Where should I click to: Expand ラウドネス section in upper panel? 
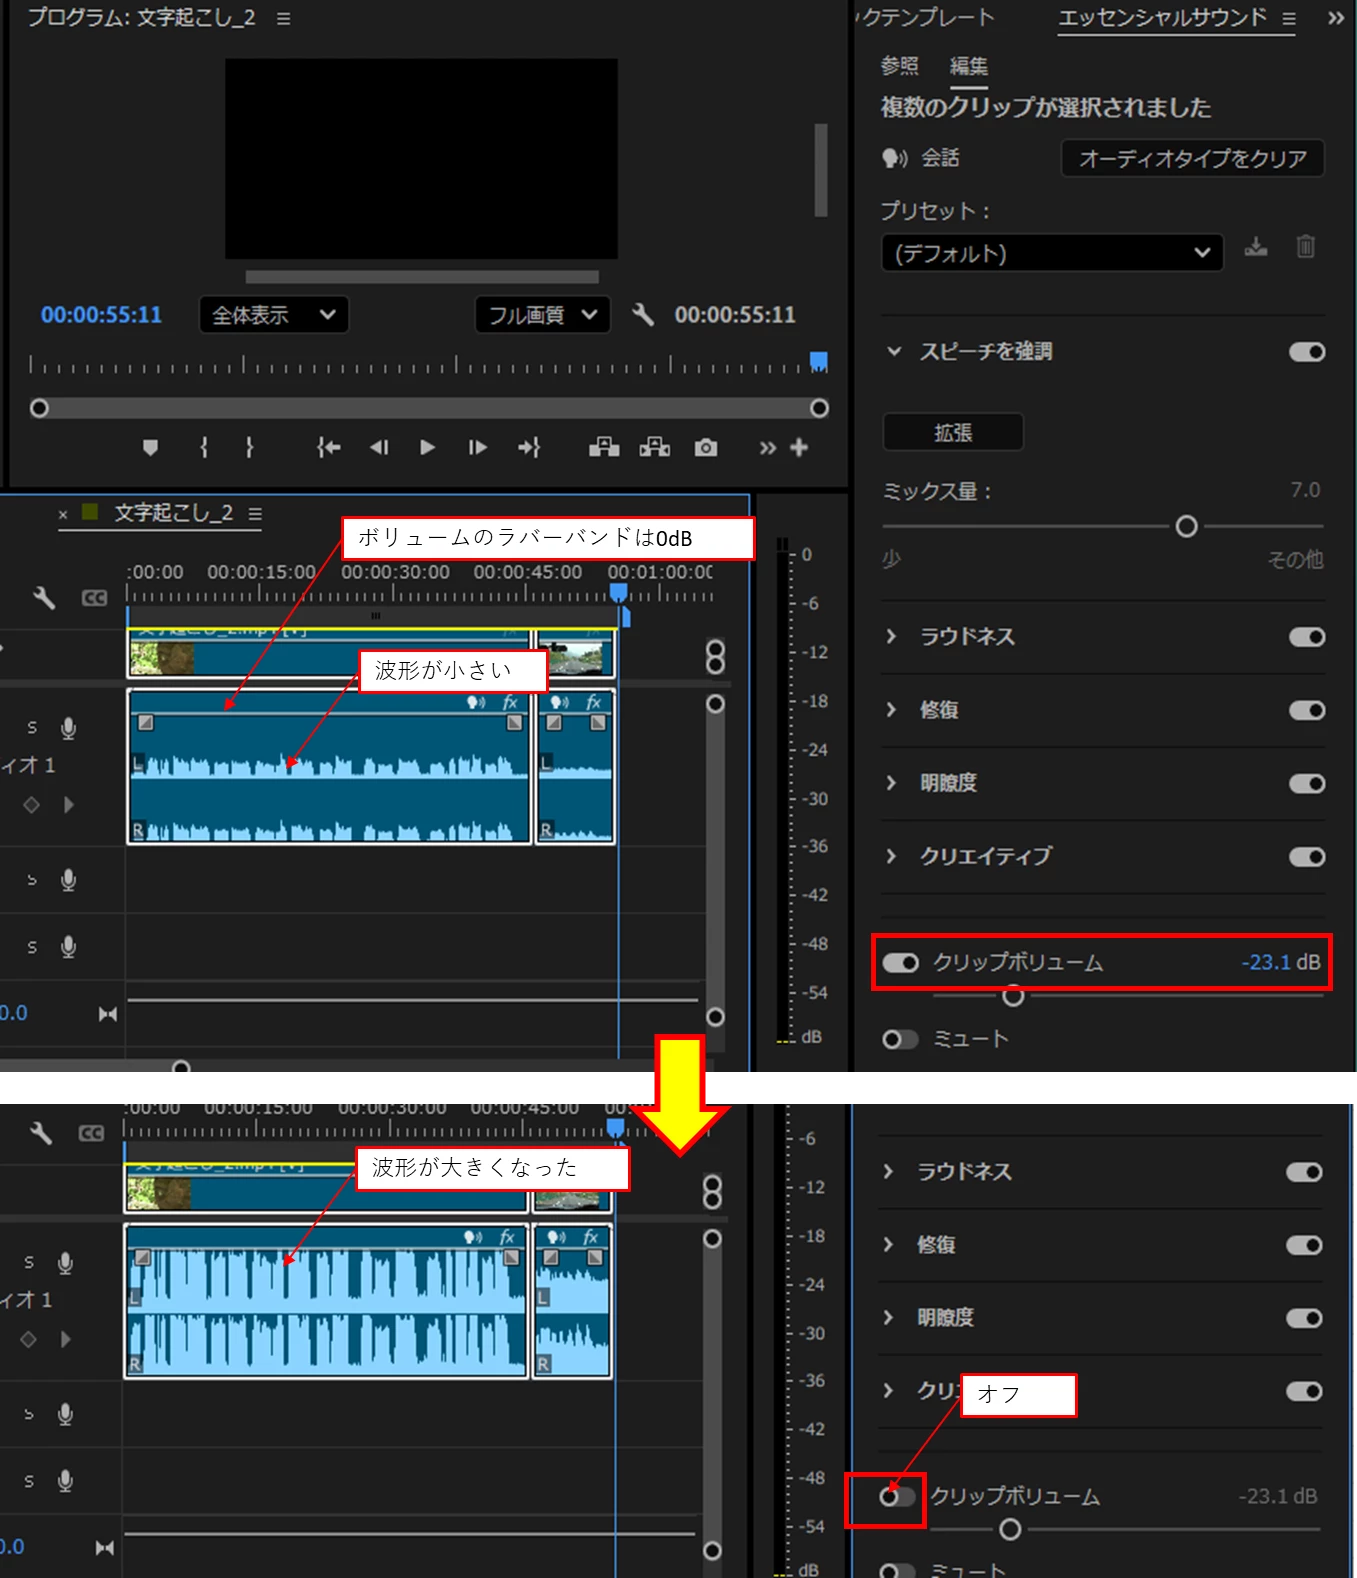pyautogui.click(x=891, y=636)
